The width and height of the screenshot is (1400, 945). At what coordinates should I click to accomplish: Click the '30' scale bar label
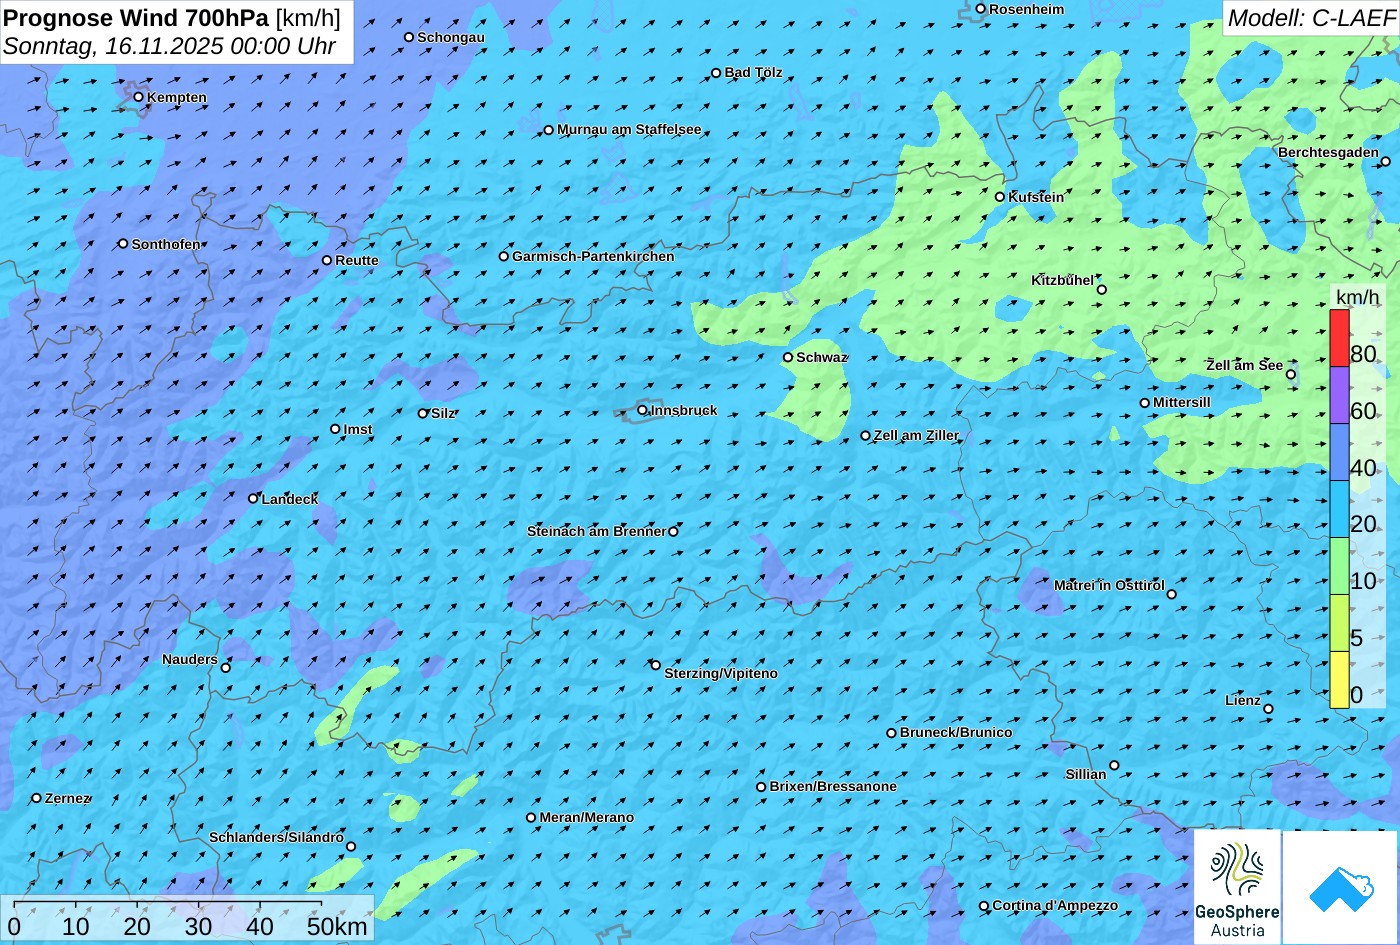pyautogui.click(x=198, y=926)
